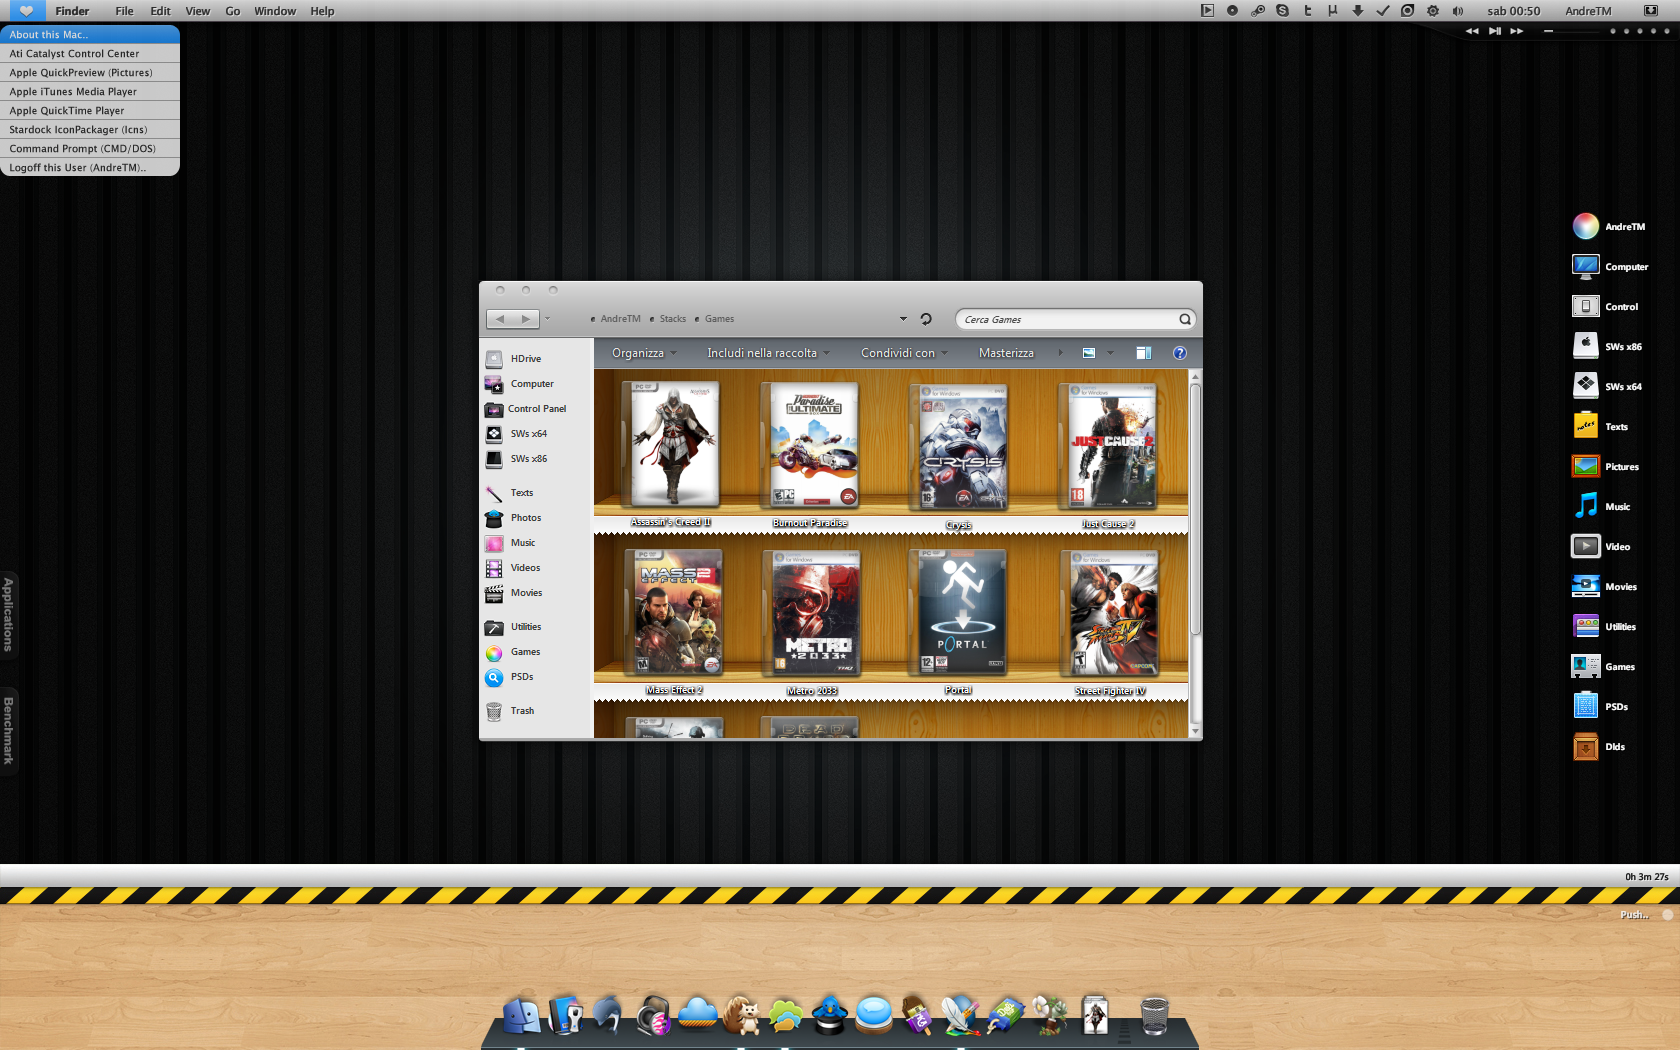Screen dimensions: 1680x1050
Task: Open HDrive in the explorer sidebar
Action: [513, 359]
